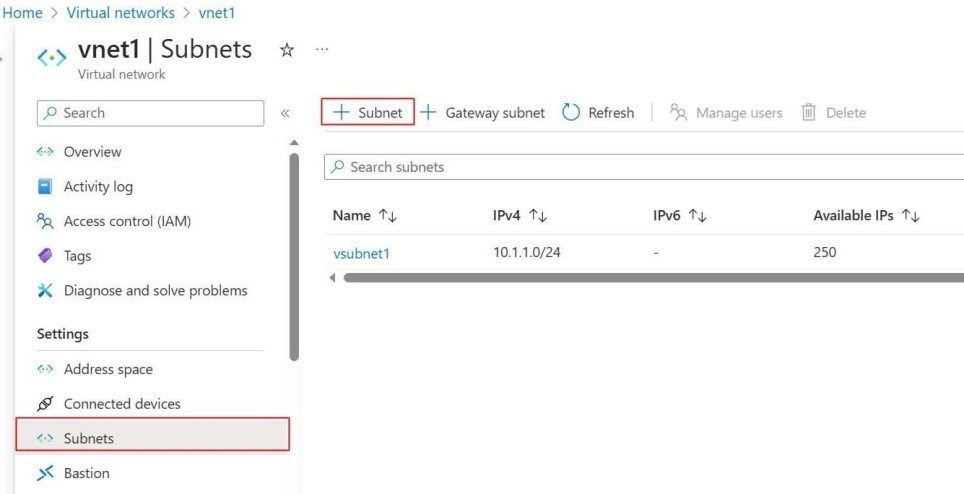
Task: Open the Activity log icon
Action: pos(45,187)
